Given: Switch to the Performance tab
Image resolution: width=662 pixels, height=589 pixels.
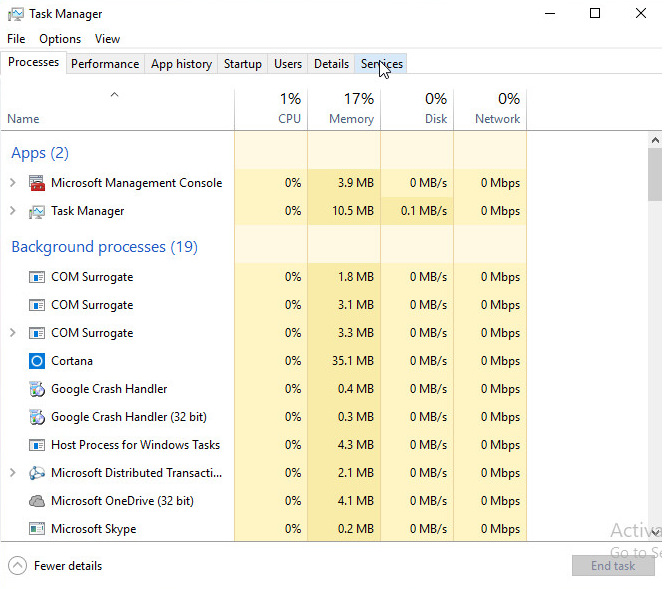Looking at the screenshot, I should coord(105,64).
